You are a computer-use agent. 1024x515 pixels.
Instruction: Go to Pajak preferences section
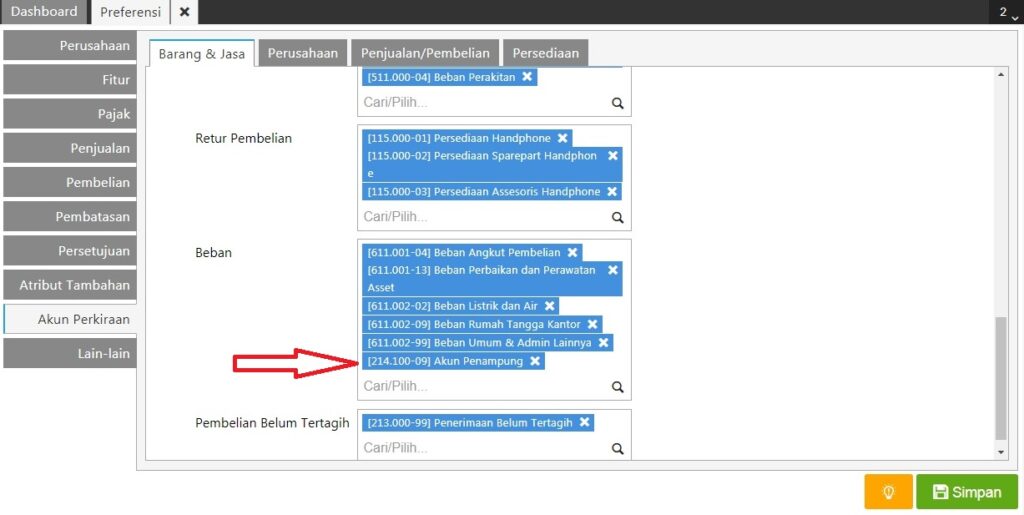70,114
